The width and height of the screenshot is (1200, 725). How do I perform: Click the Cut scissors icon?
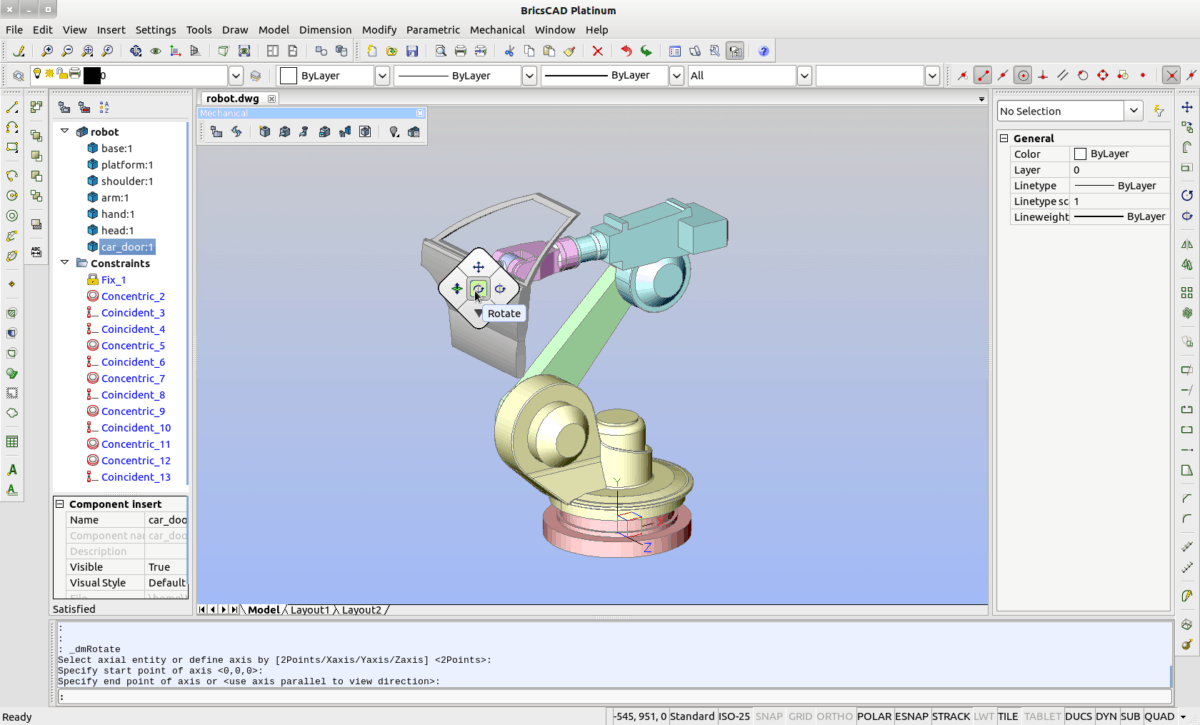point(509,50)
